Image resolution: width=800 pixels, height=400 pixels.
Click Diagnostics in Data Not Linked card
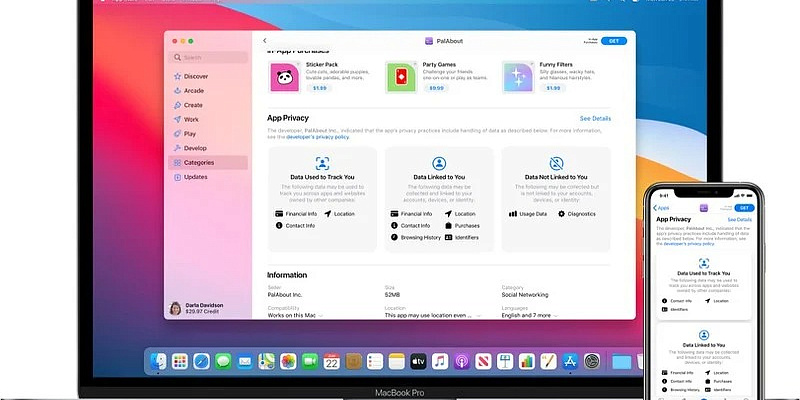tap(577, 214)
